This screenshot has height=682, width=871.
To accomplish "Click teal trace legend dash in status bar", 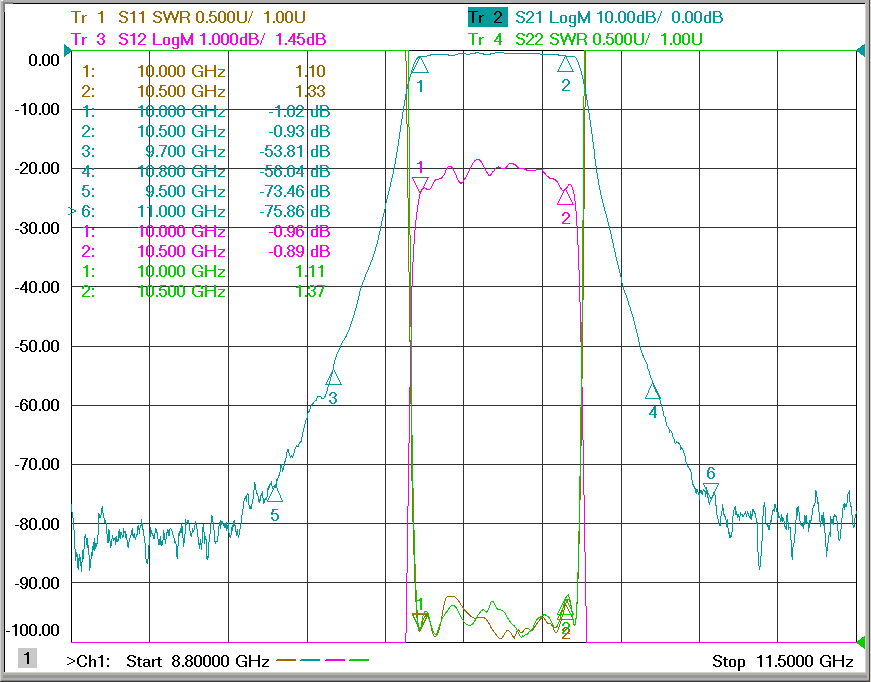I will [x=311, y=660].
